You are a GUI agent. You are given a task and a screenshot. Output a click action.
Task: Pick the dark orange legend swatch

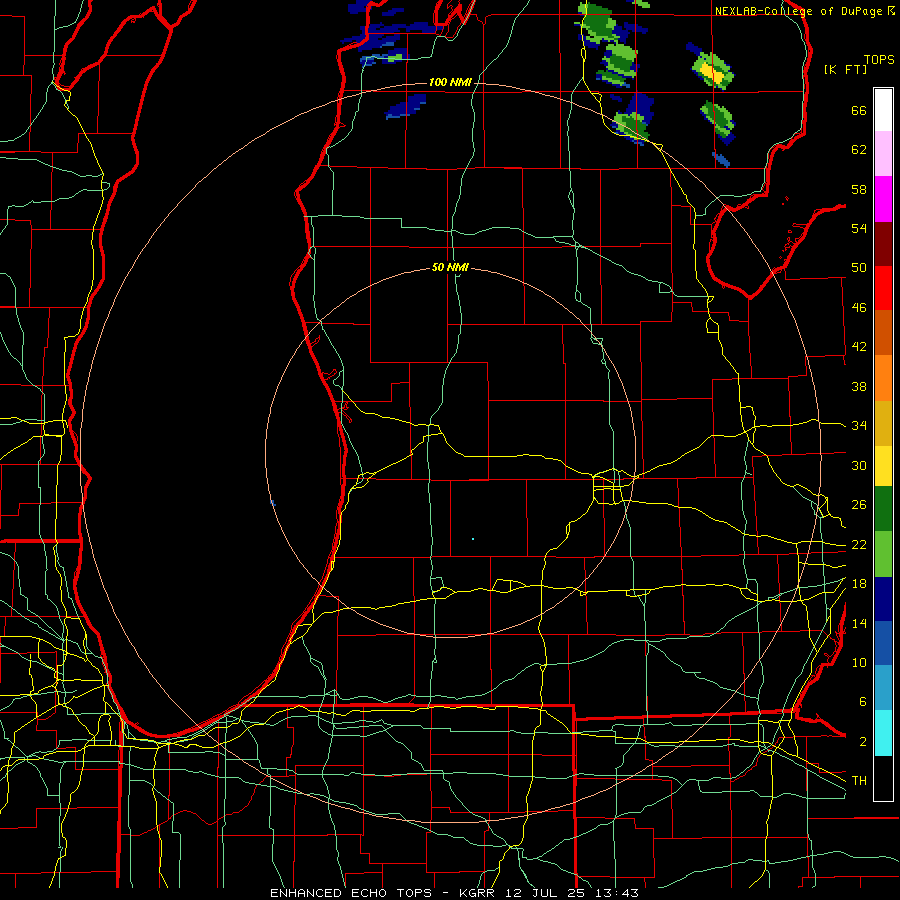click(x=883, y=333)
